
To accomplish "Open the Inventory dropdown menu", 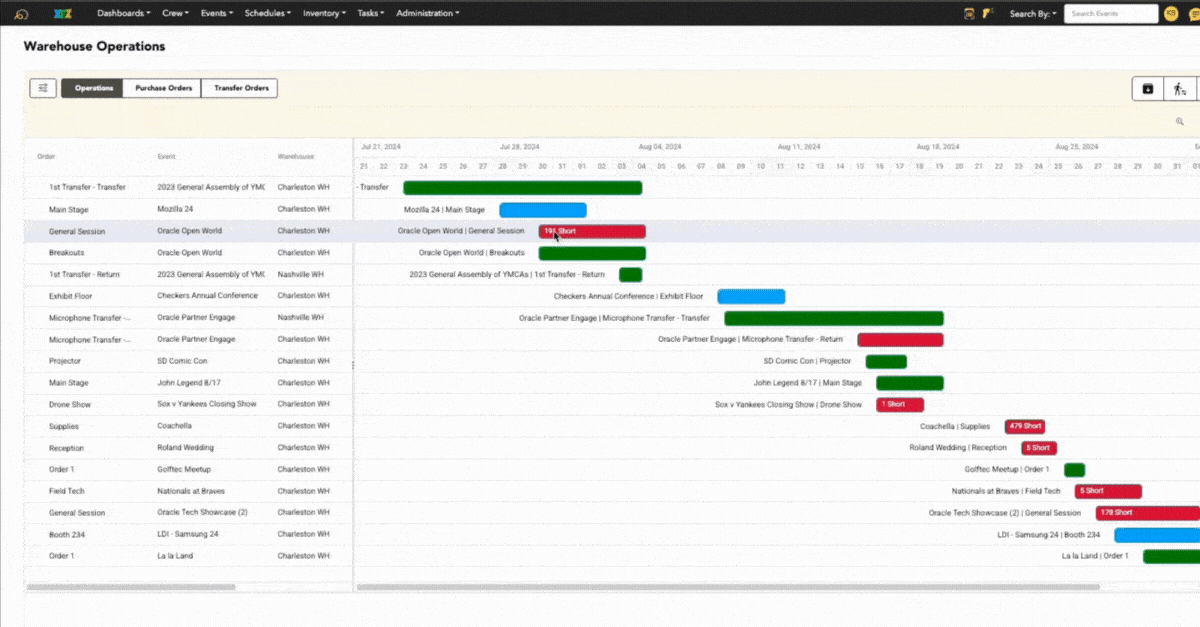I will click(324, 14).
